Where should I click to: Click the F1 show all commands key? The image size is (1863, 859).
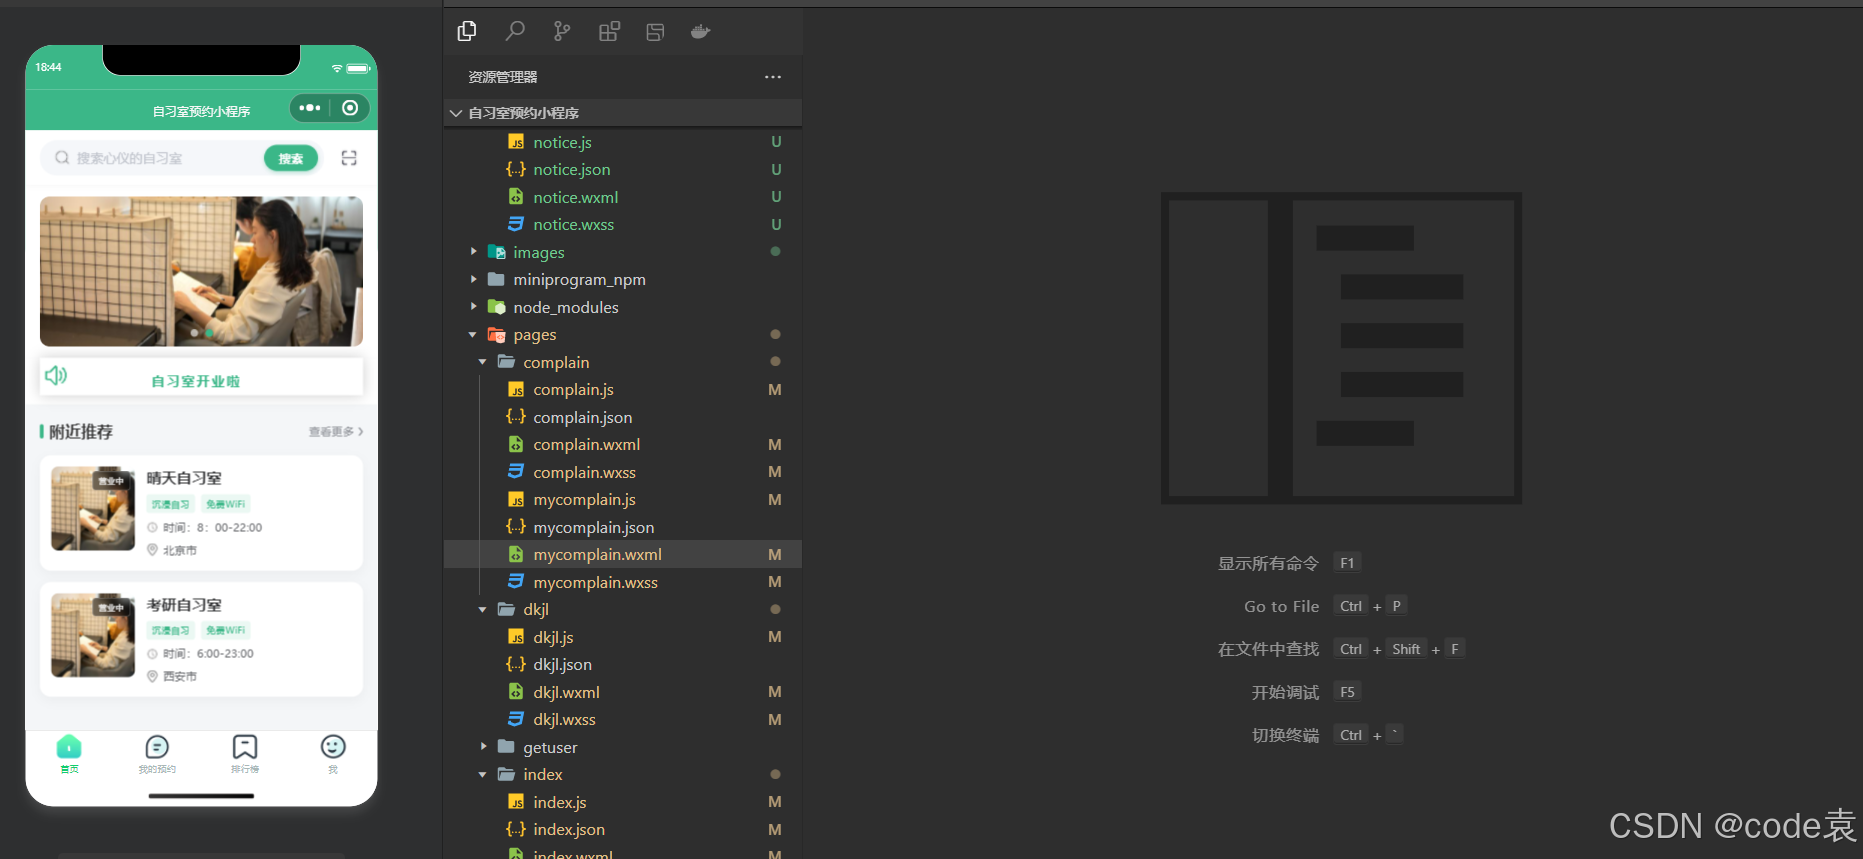pyautogui.click(x=1347, y=563)
